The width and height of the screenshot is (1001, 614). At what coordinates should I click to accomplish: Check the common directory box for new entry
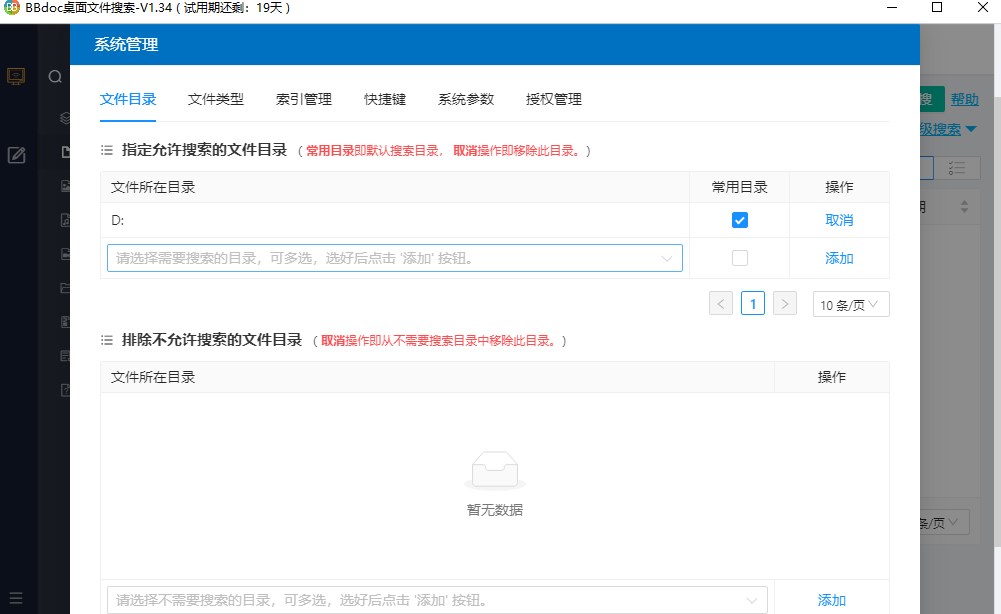[x=739, y=258]
